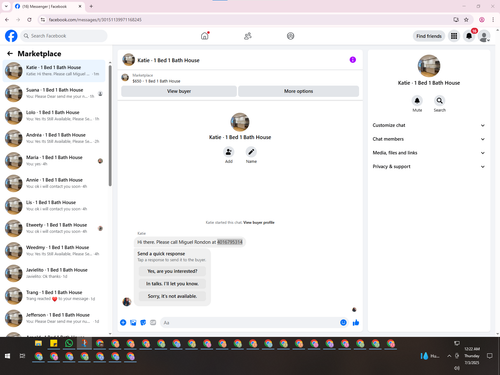Expand the Privacy & support section

click(429, 166)
